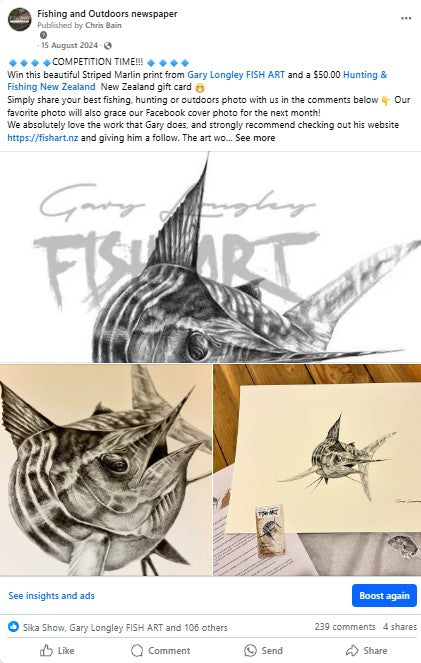Open the Gary Longley FISH ART link
Image resolution: width=421 pixels, height=663 pixels.
tap(236, 75)
